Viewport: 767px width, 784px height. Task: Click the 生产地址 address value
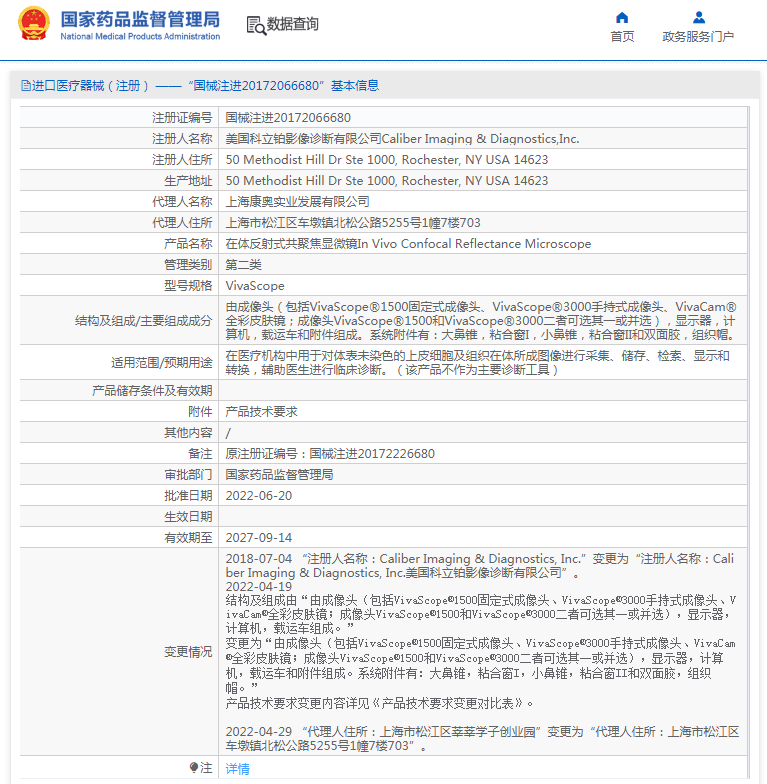pos(386,180)
